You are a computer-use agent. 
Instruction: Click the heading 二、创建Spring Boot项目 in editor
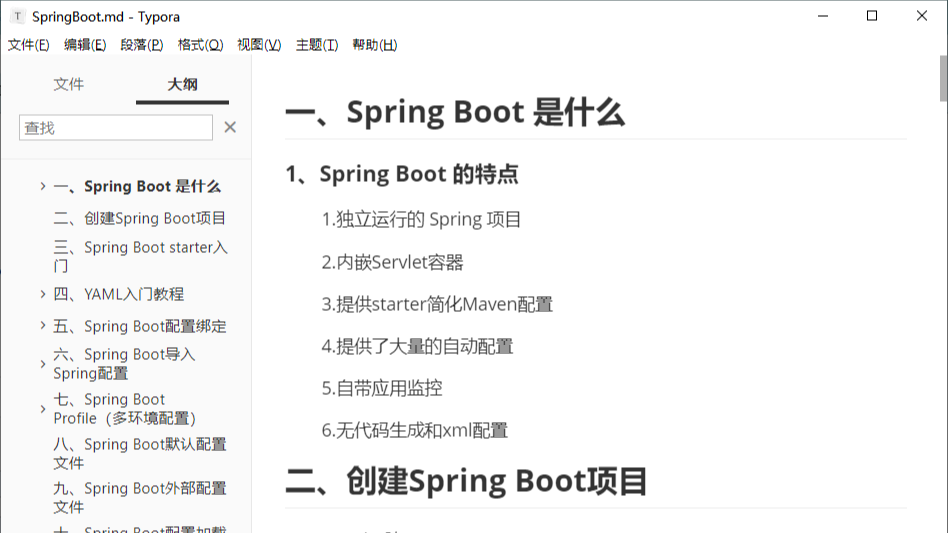pyautogui.click(x=466, y=482)
